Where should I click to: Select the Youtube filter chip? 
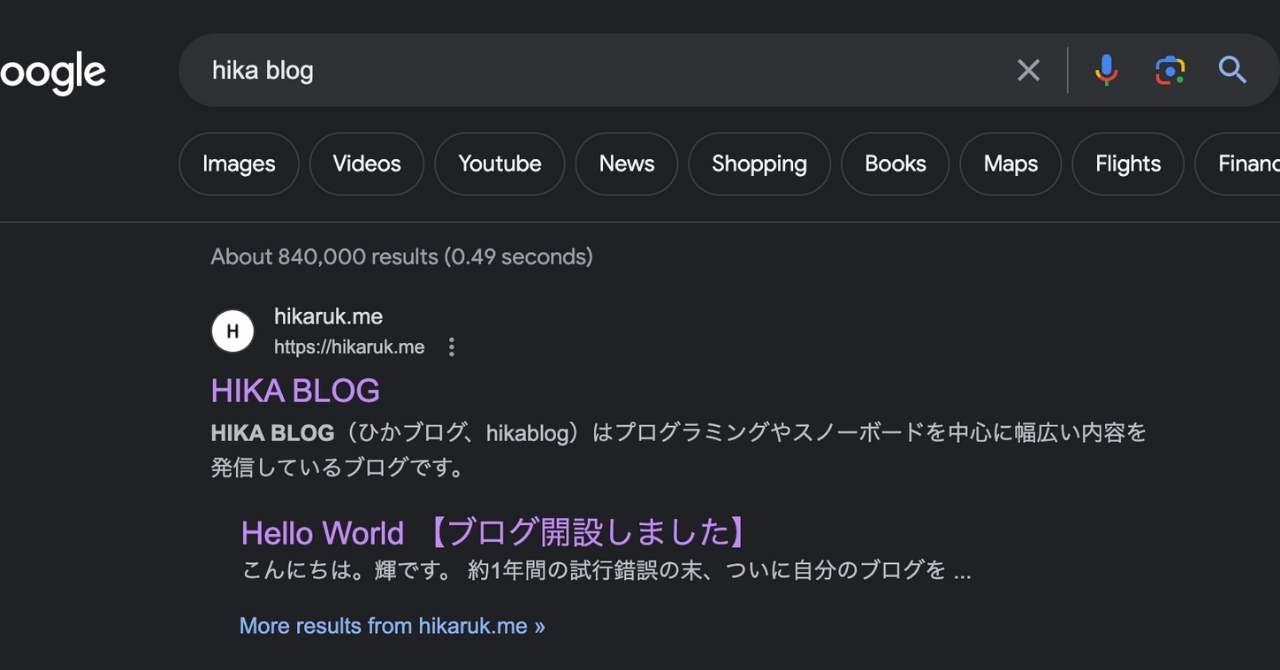(500, 164)
